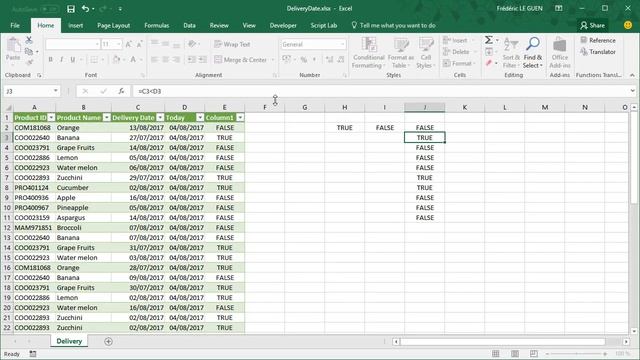This screenshot has width=640, height=360.
Task: Click Sort & Filter icon
Action: point(511,44)
